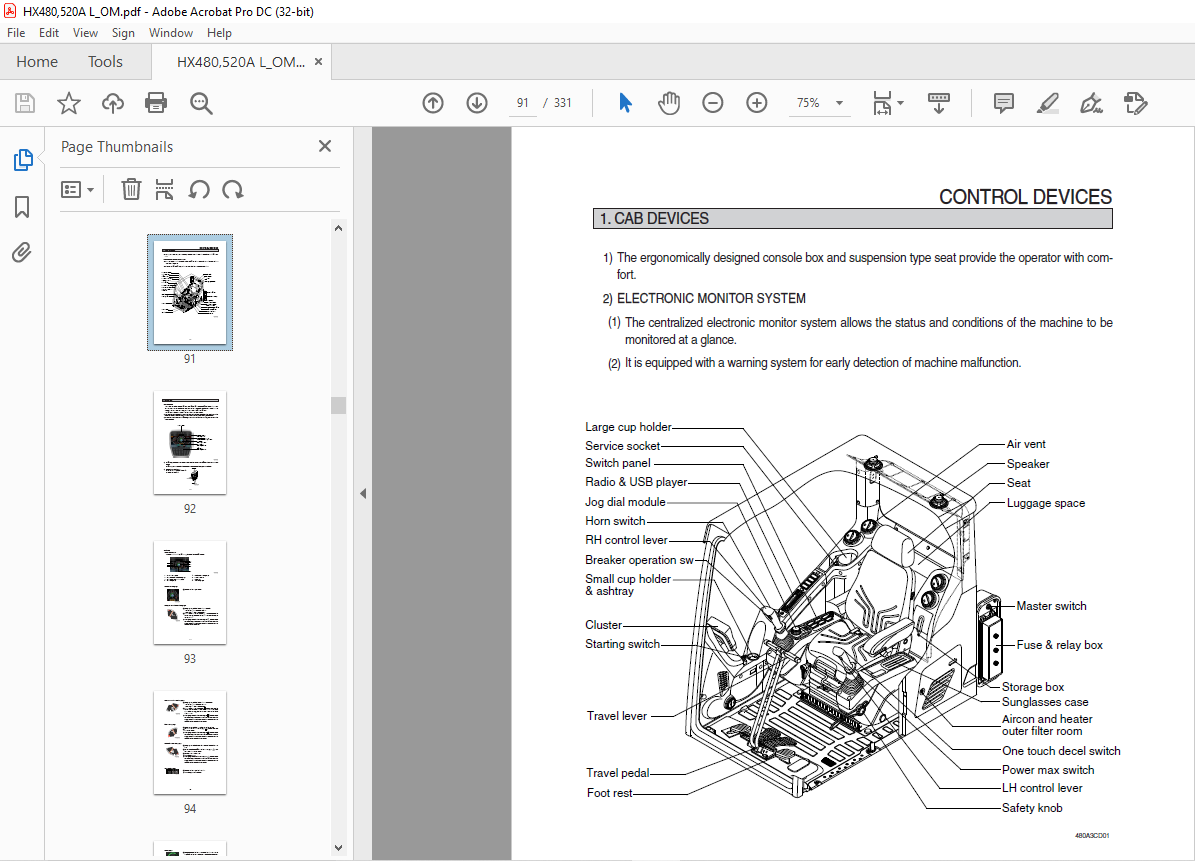Open the Attachments paperclip pane
The image size is (1195, 861).
(22, 252)
